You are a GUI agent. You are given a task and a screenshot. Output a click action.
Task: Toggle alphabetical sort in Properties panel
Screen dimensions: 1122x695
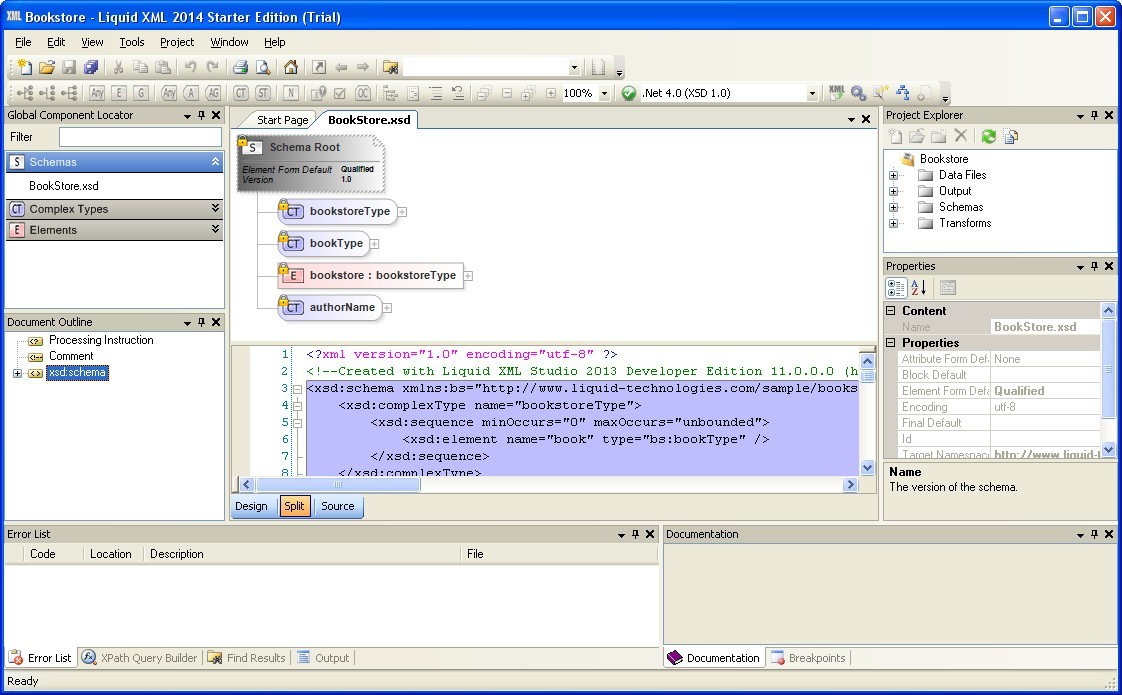(x=919, y=288)
